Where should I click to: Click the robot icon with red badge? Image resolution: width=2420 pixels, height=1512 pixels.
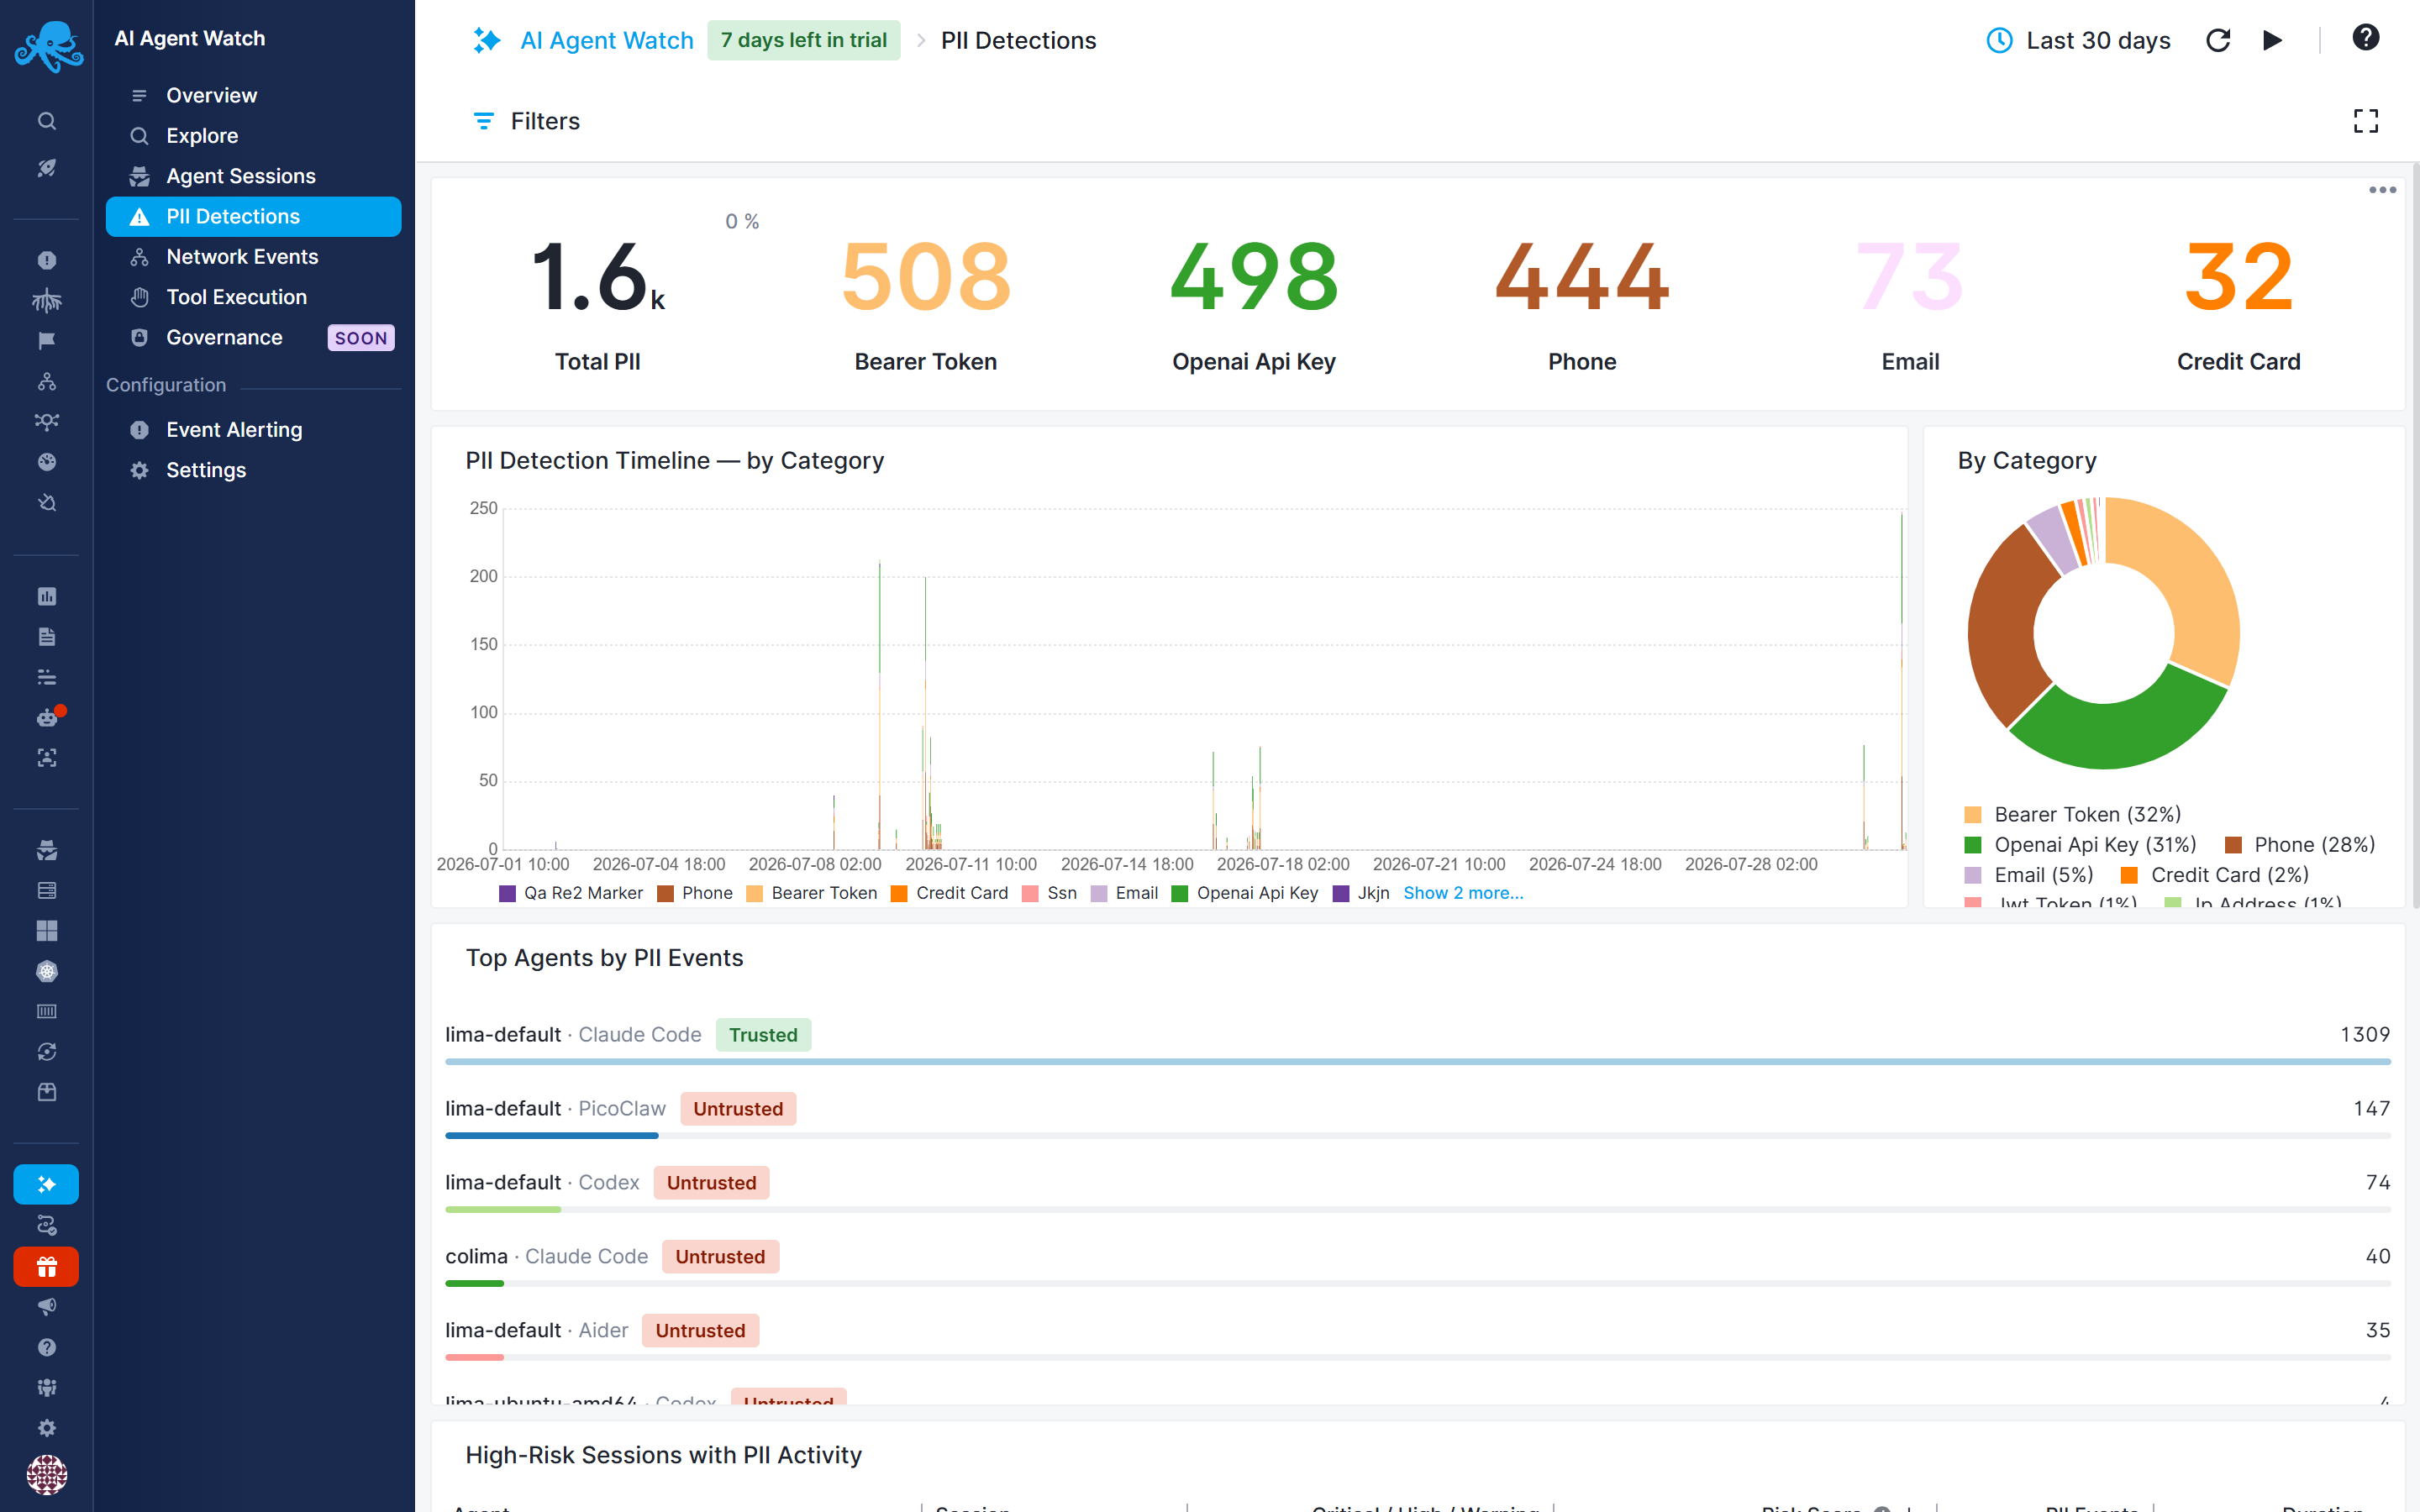pos(47,717)
